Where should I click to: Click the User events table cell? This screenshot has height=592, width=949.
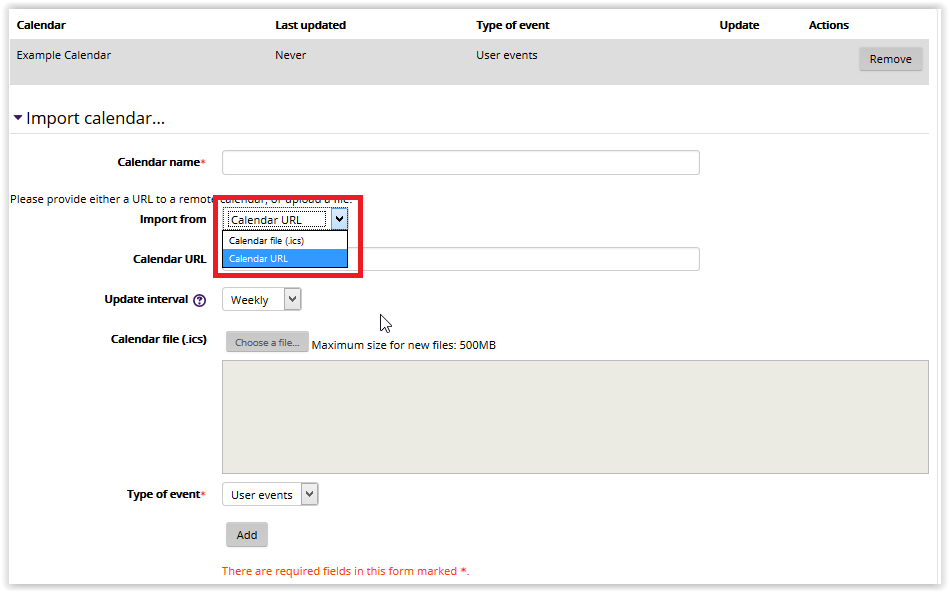[x=507, y=55]
